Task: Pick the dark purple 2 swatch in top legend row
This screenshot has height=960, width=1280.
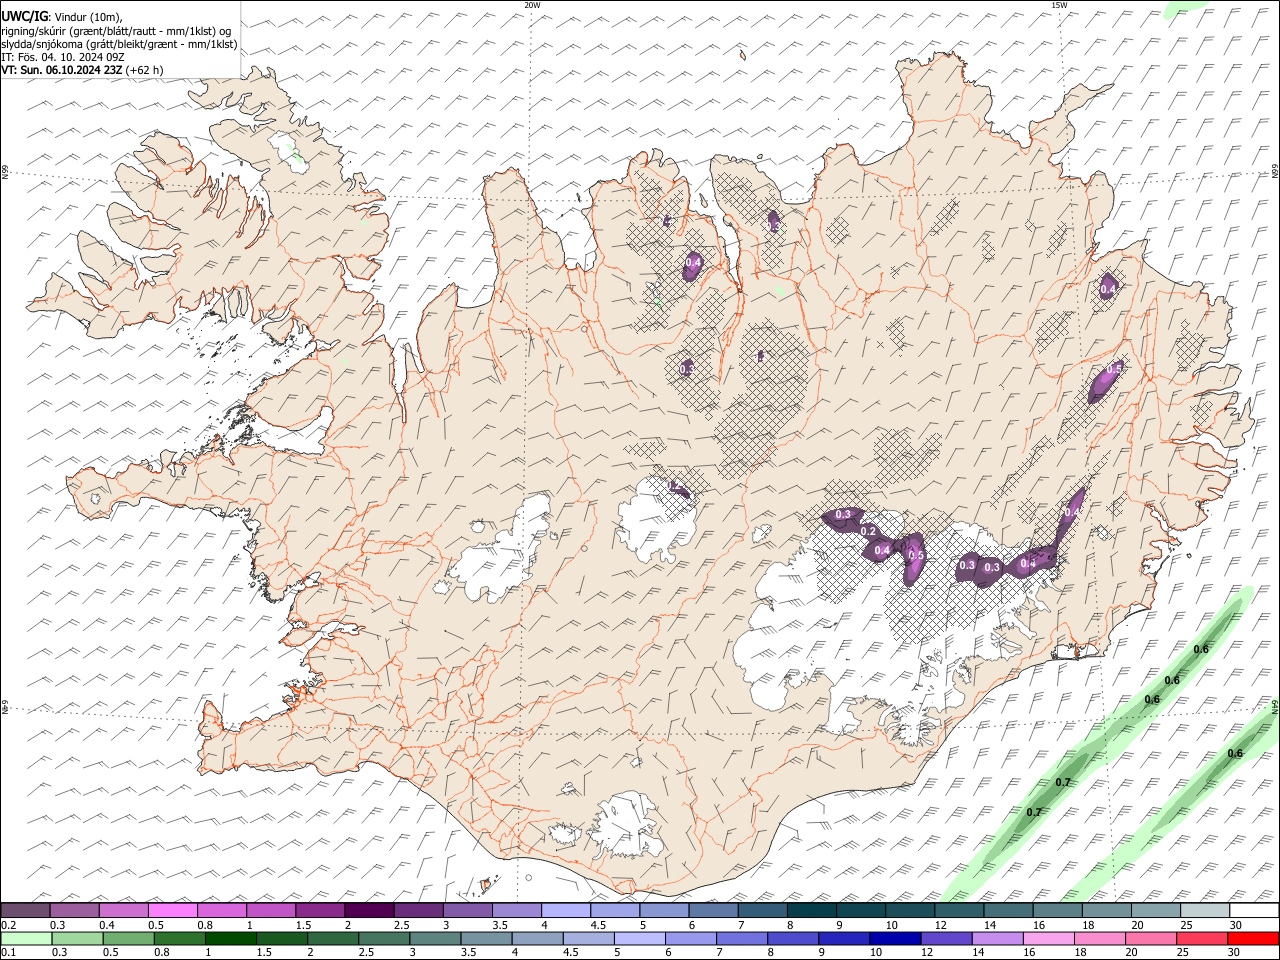Action: [x=369, y=910]
